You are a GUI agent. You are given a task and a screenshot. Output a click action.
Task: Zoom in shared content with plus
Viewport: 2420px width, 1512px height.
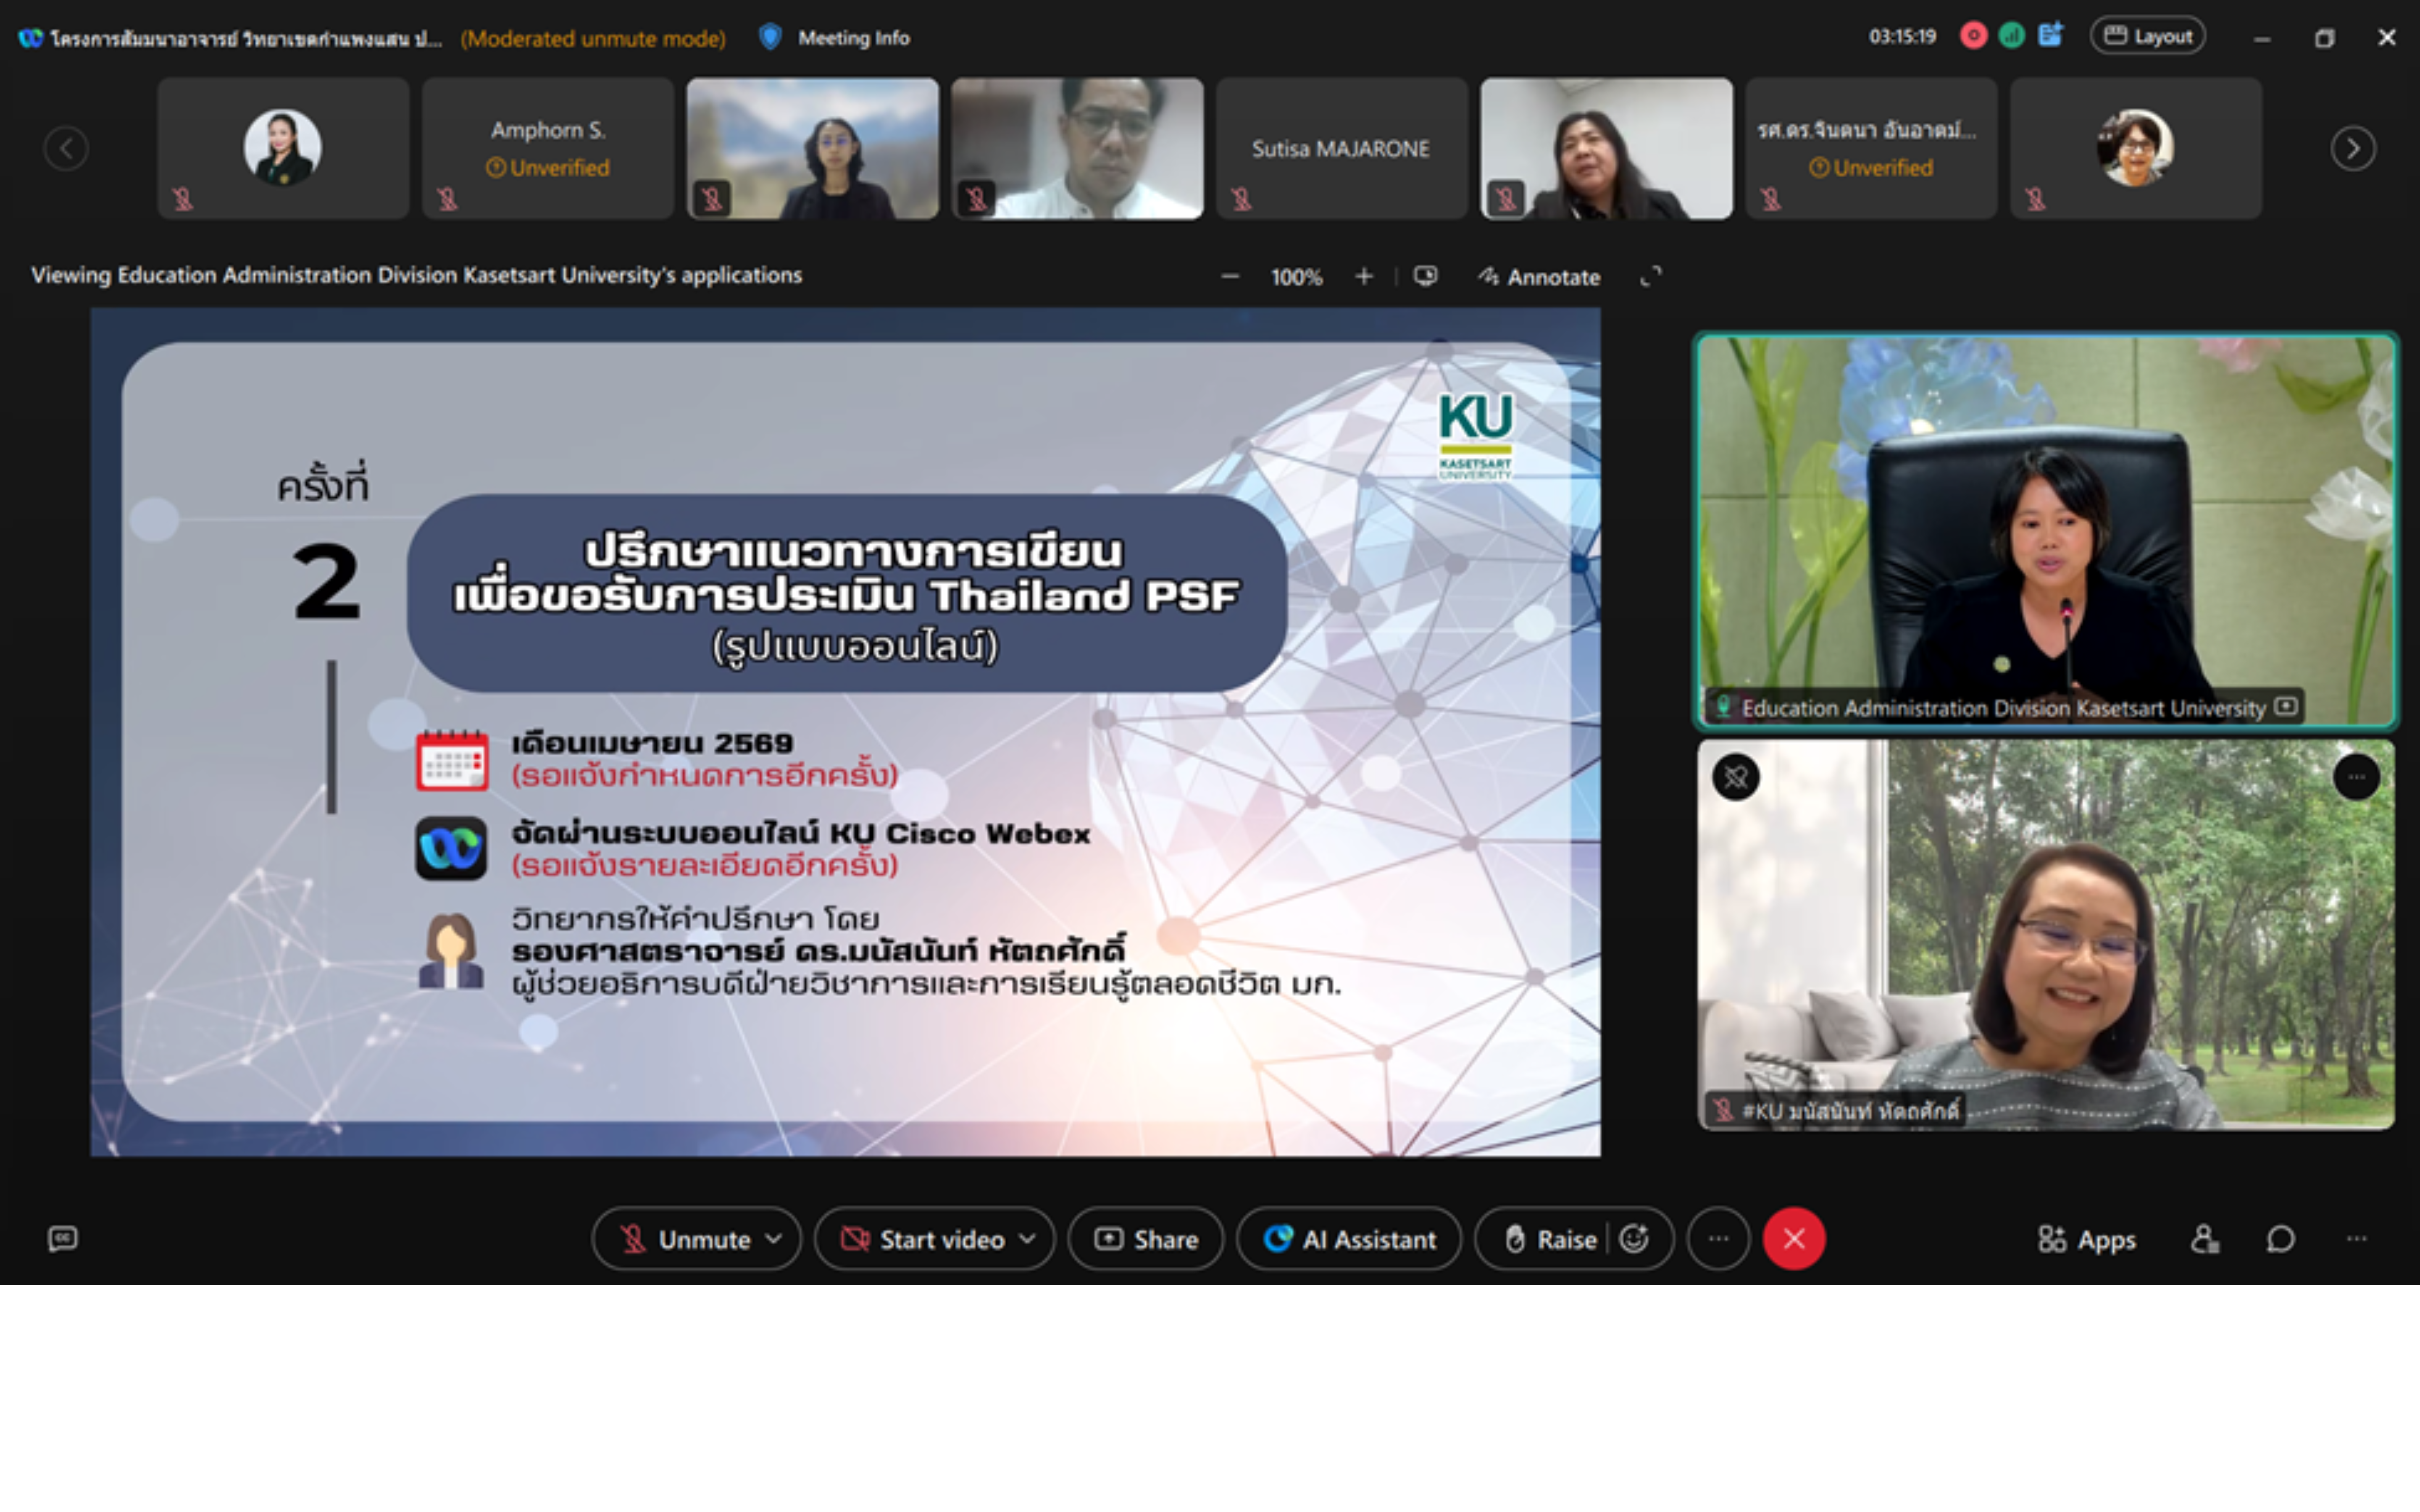tap(1364, 276)
